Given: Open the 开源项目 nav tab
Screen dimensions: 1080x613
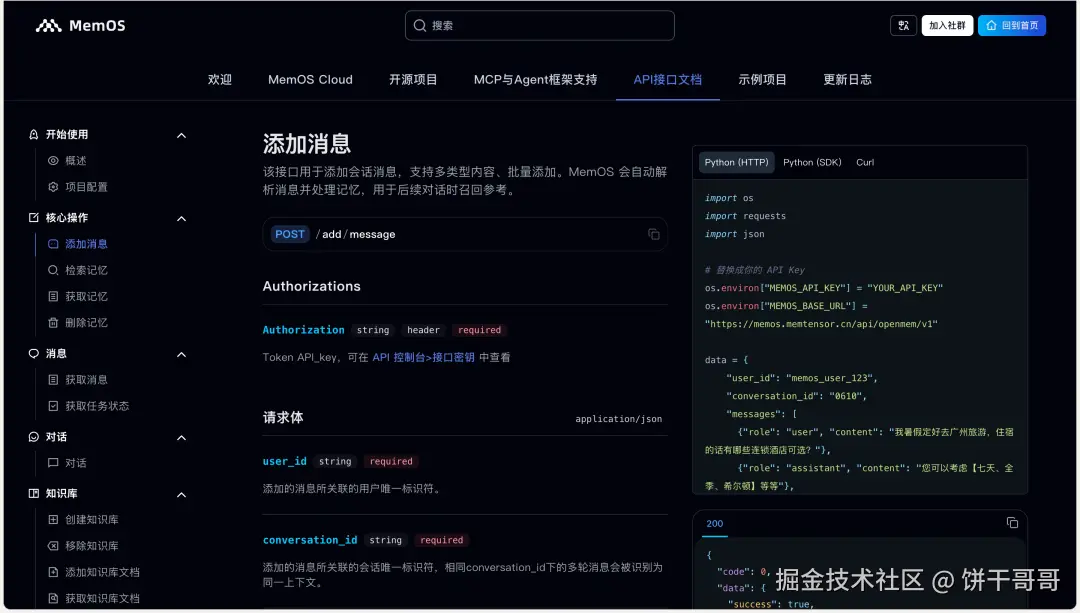Looking at the screenshot, I should click(x=413, y=80).
